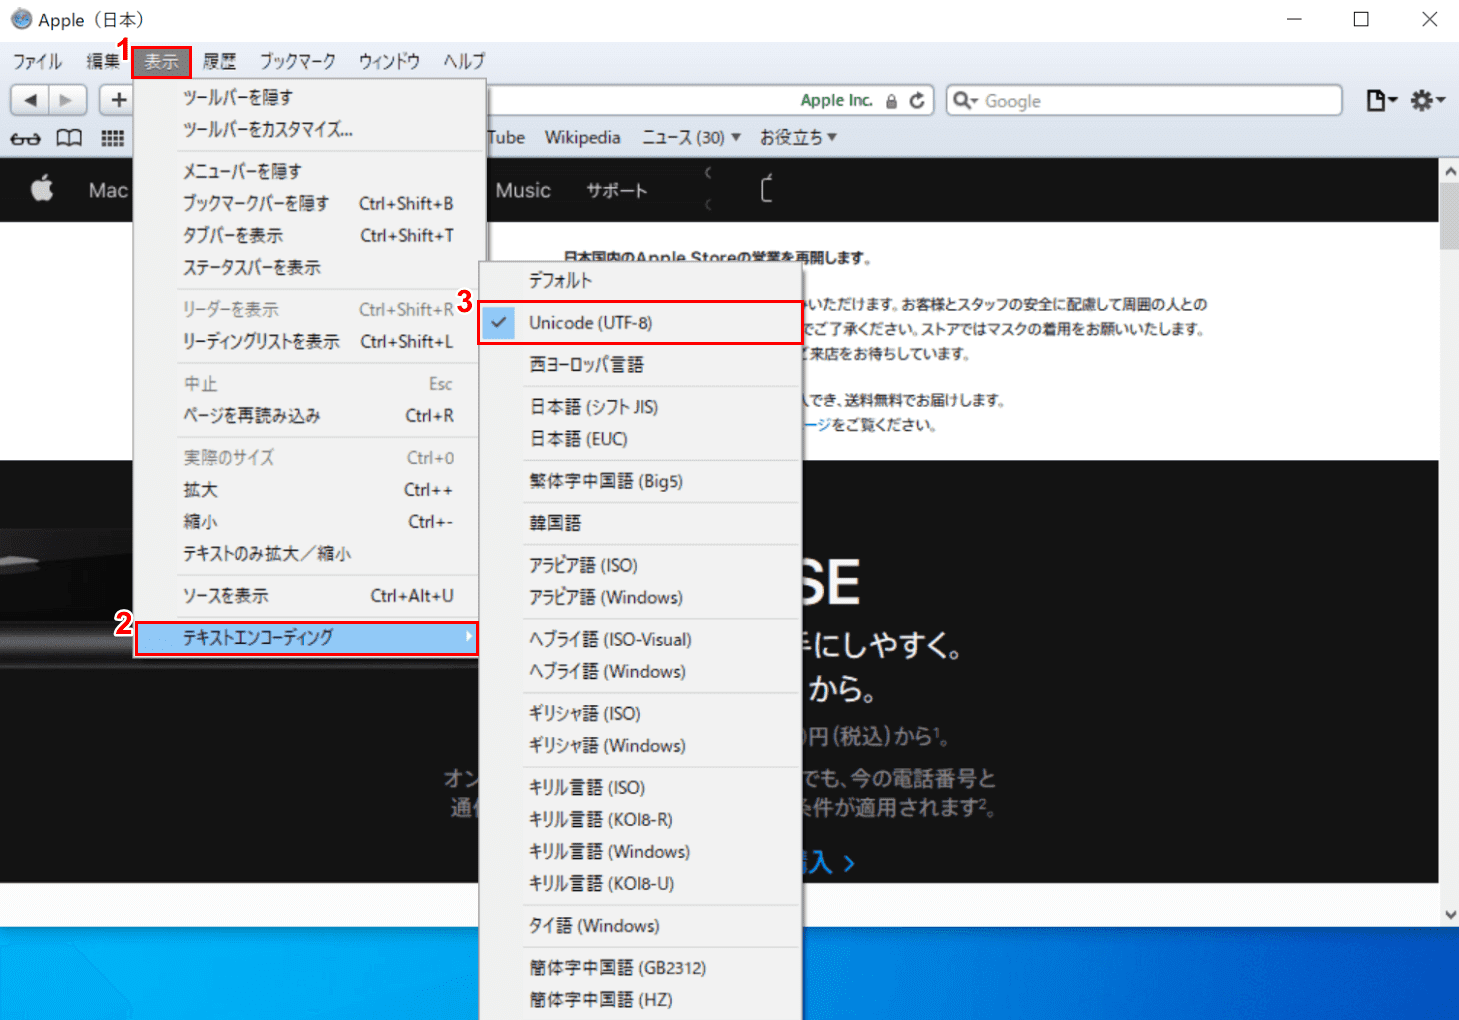The height and width of the screenshot is (1020, 1459).
Task: Click the Google search input field
Action: pos(1144,100)
